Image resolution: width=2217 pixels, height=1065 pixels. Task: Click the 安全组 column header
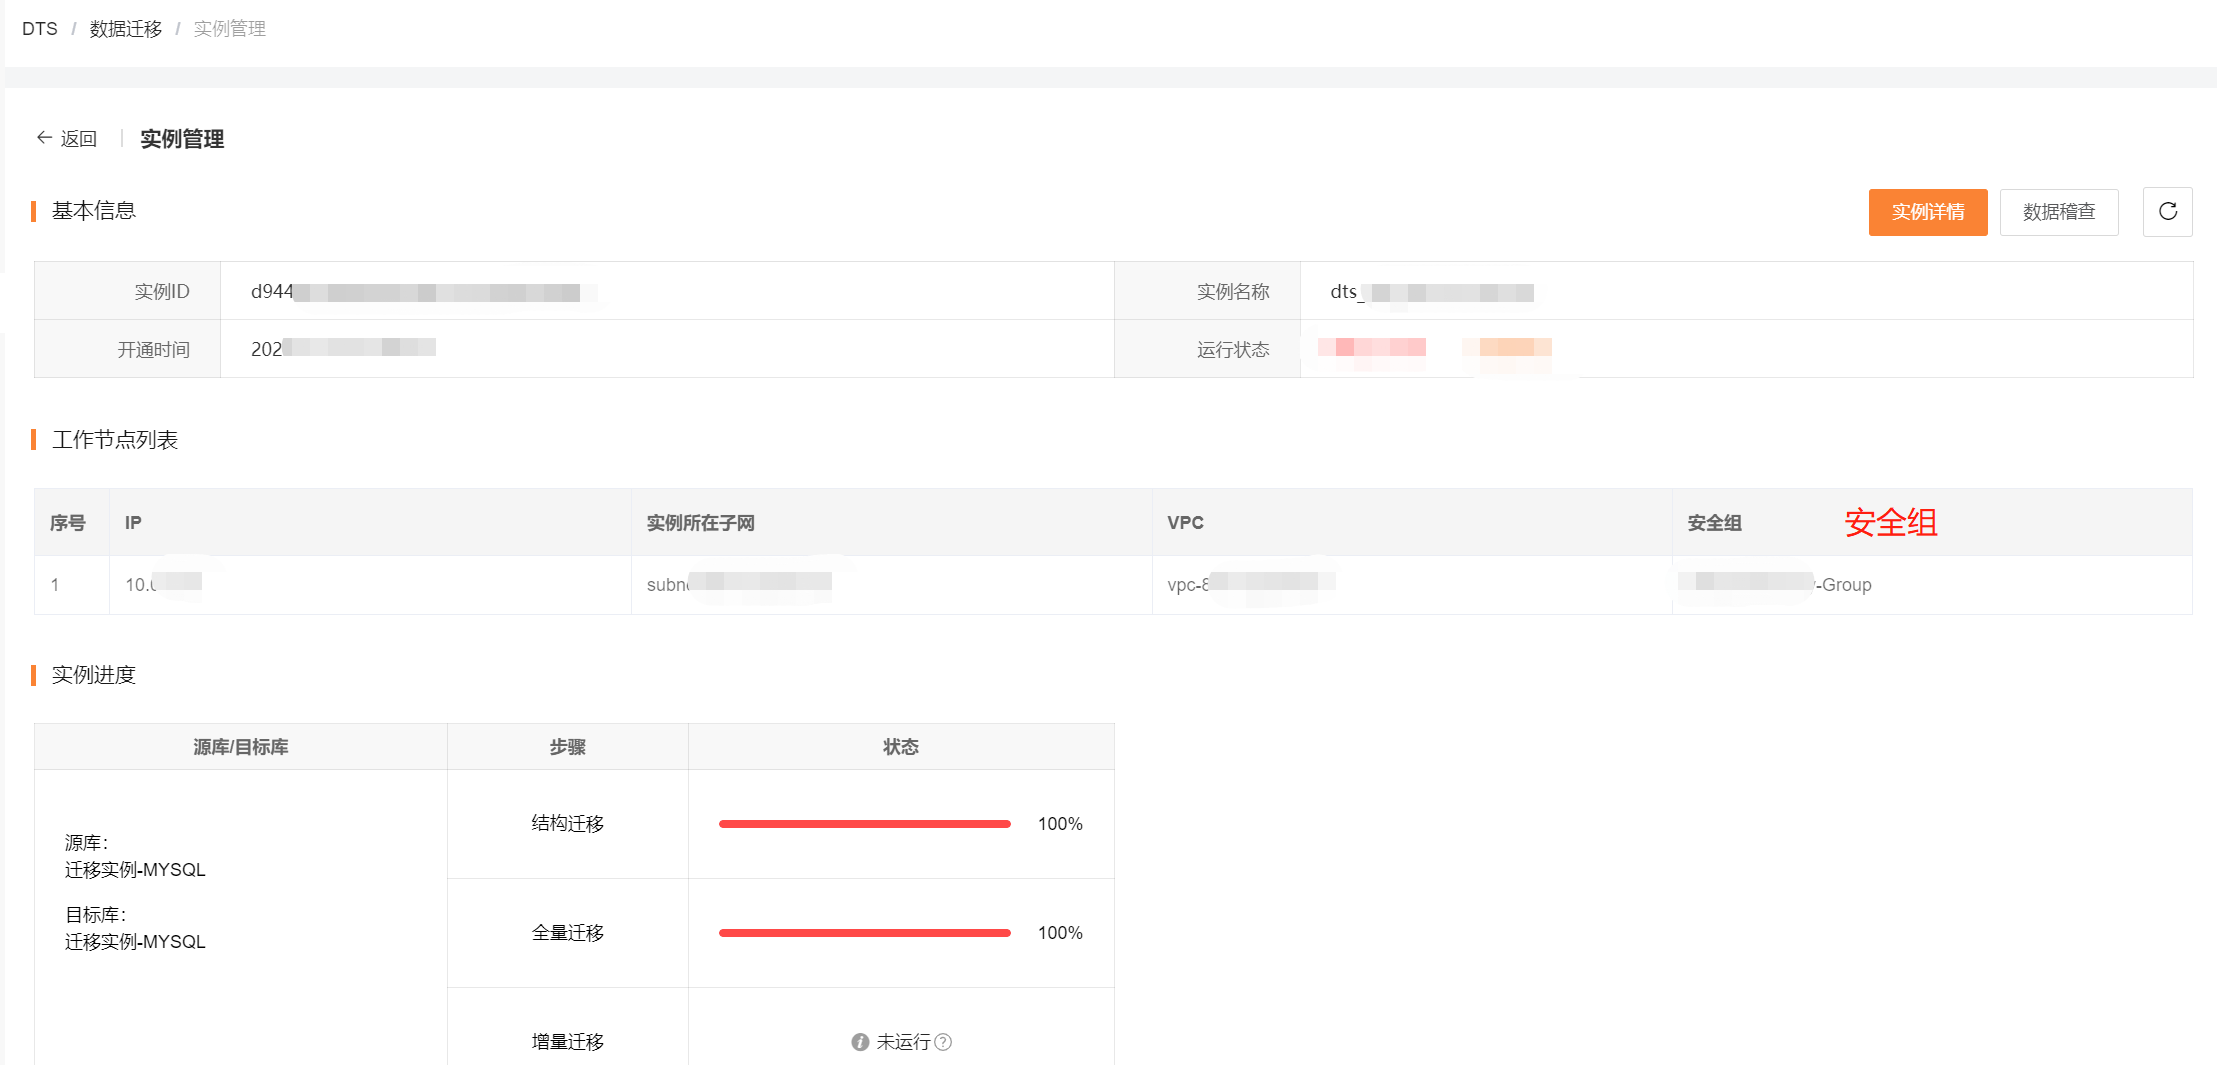[x=1714, y=523]
